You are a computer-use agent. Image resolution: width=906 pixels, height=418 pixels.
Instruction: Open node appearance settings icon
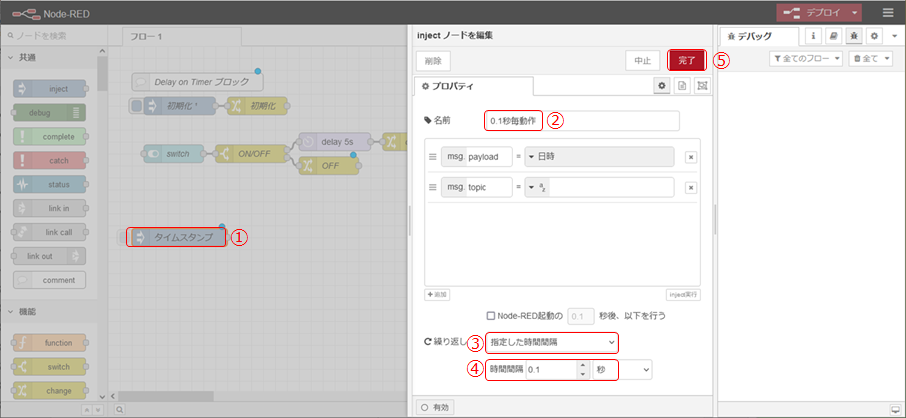(701, 87)
